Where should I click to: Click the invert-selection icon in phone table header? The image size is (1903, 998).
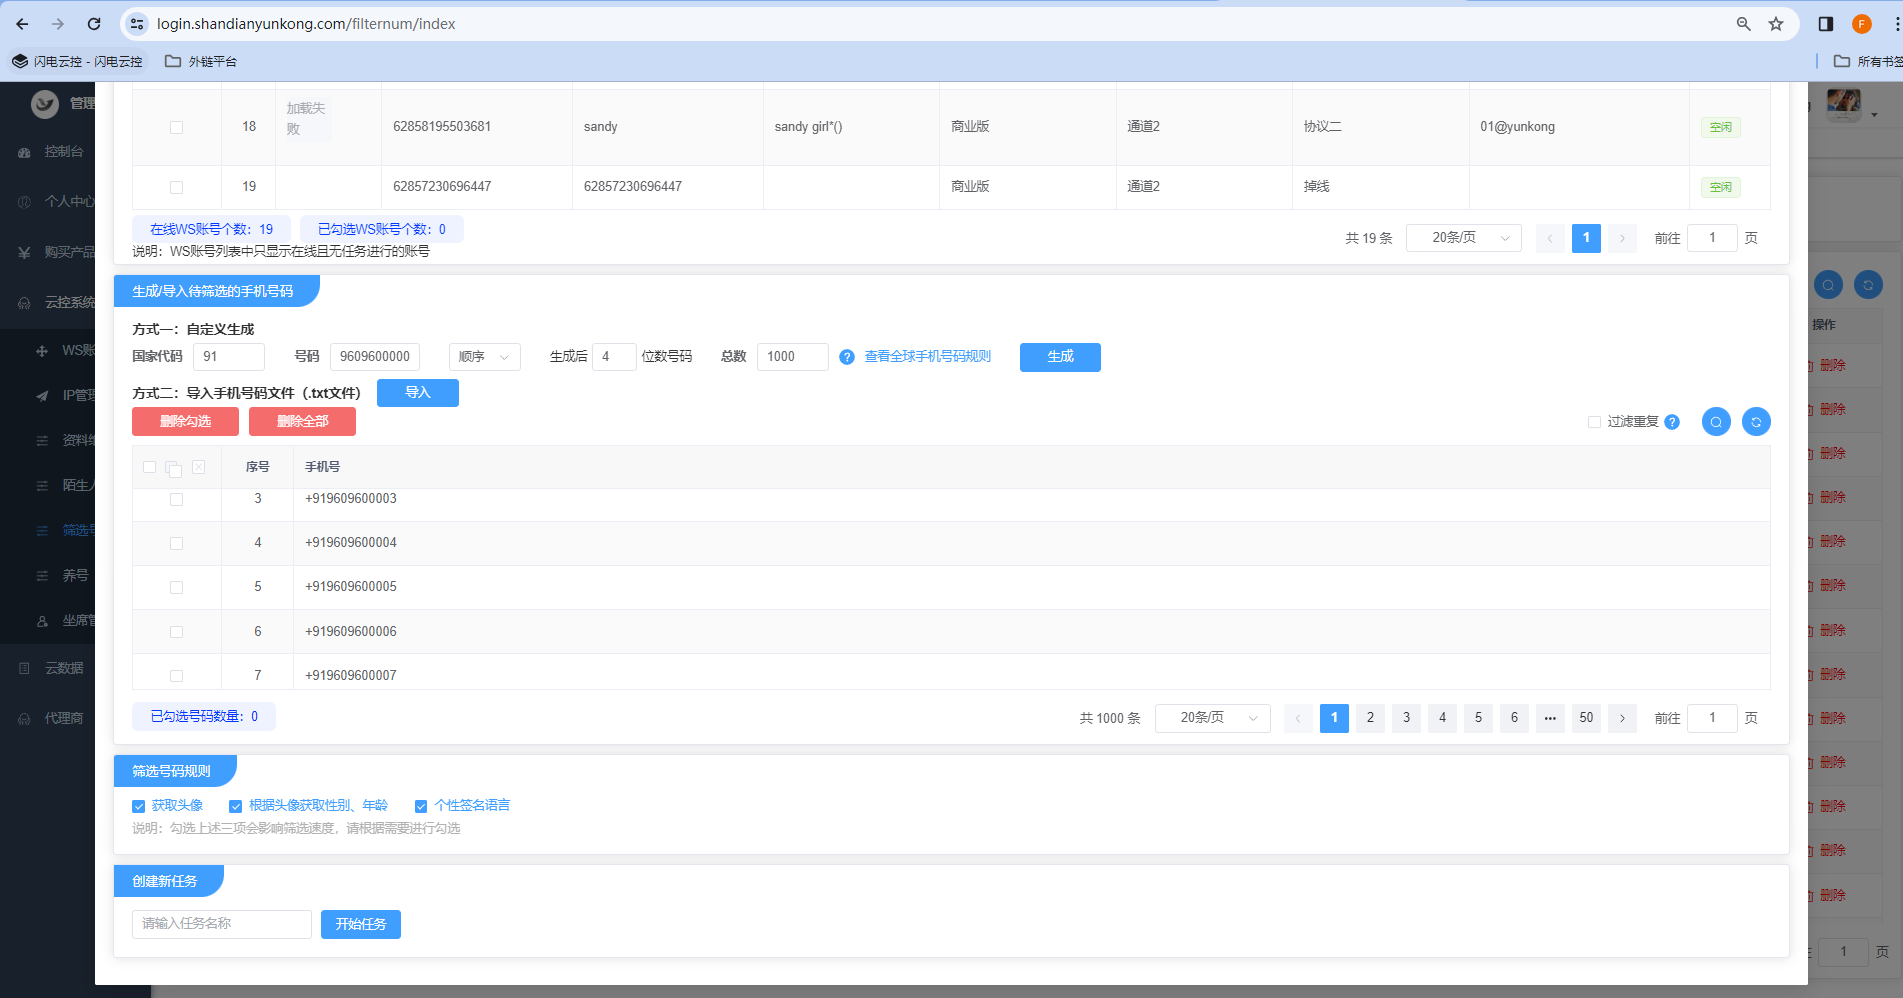[174, 468]
